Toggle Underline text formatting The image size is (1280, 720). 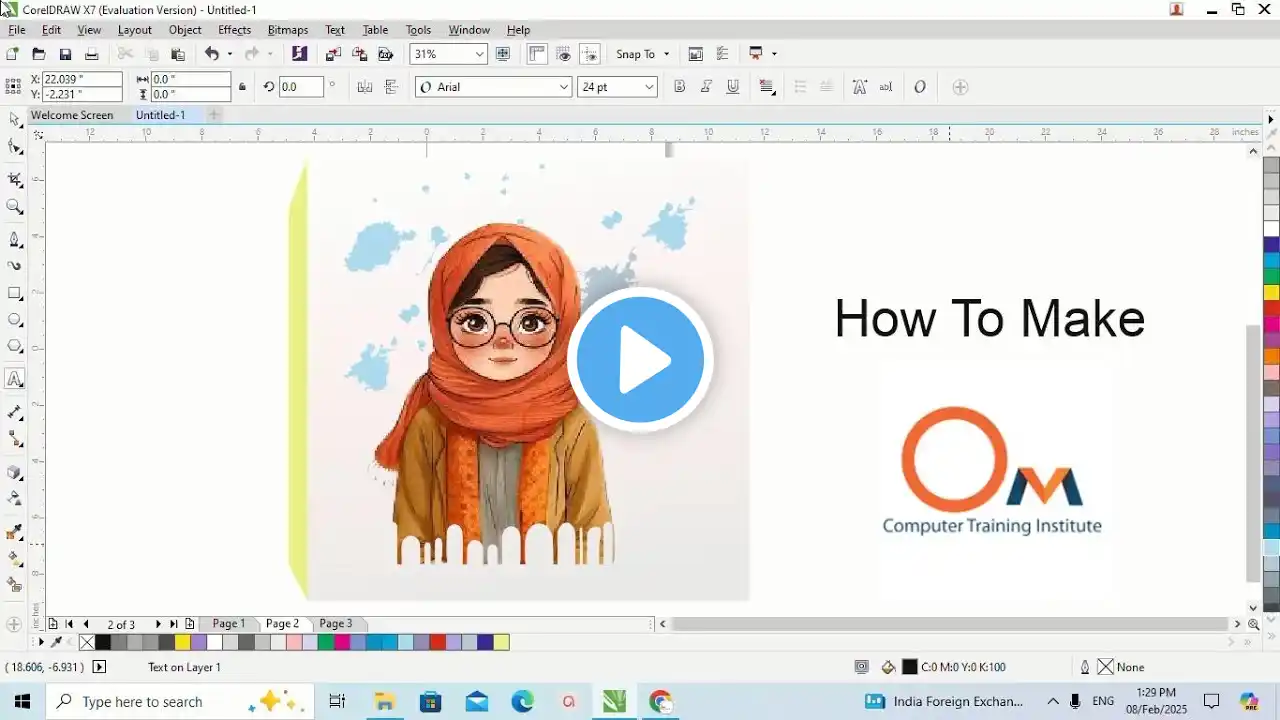coord(733,87)
